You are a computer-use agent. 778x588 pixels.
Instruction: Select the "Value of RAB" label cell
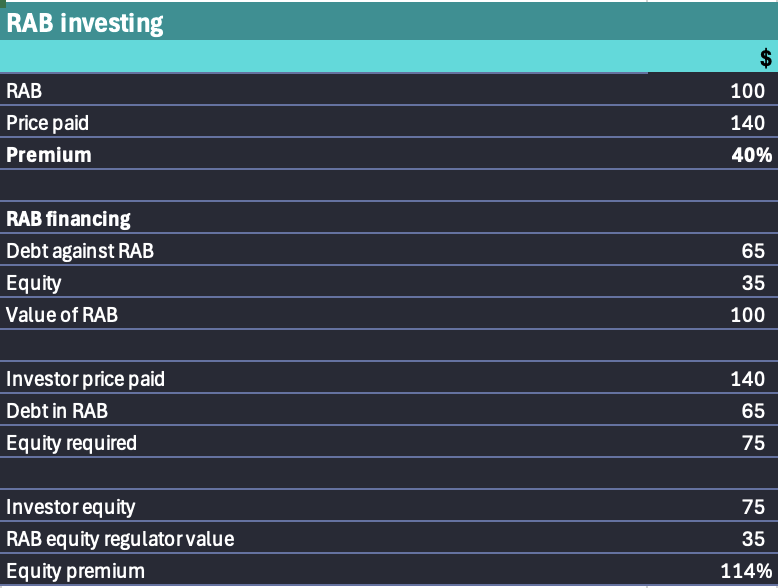tap(62, 315)
